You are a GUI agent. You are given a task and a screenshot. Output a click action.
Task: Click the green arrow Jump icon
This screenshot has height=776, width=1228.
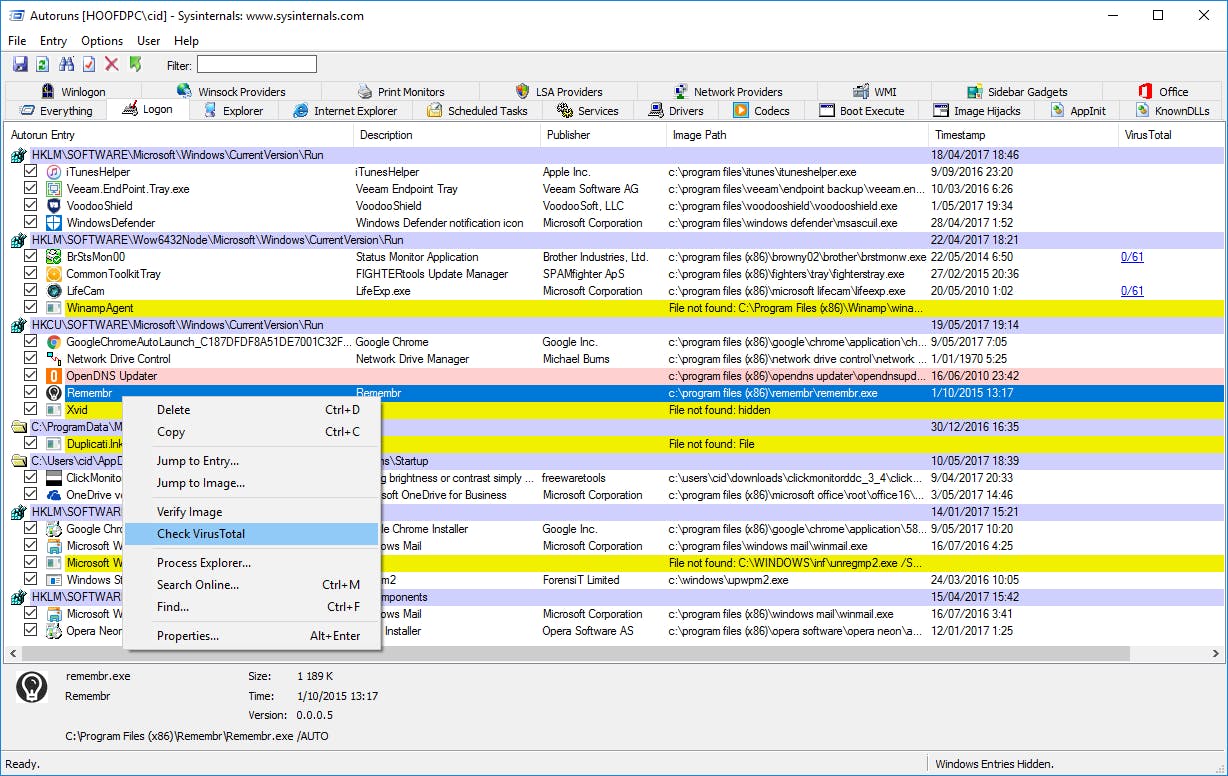(x=135, y=65)
